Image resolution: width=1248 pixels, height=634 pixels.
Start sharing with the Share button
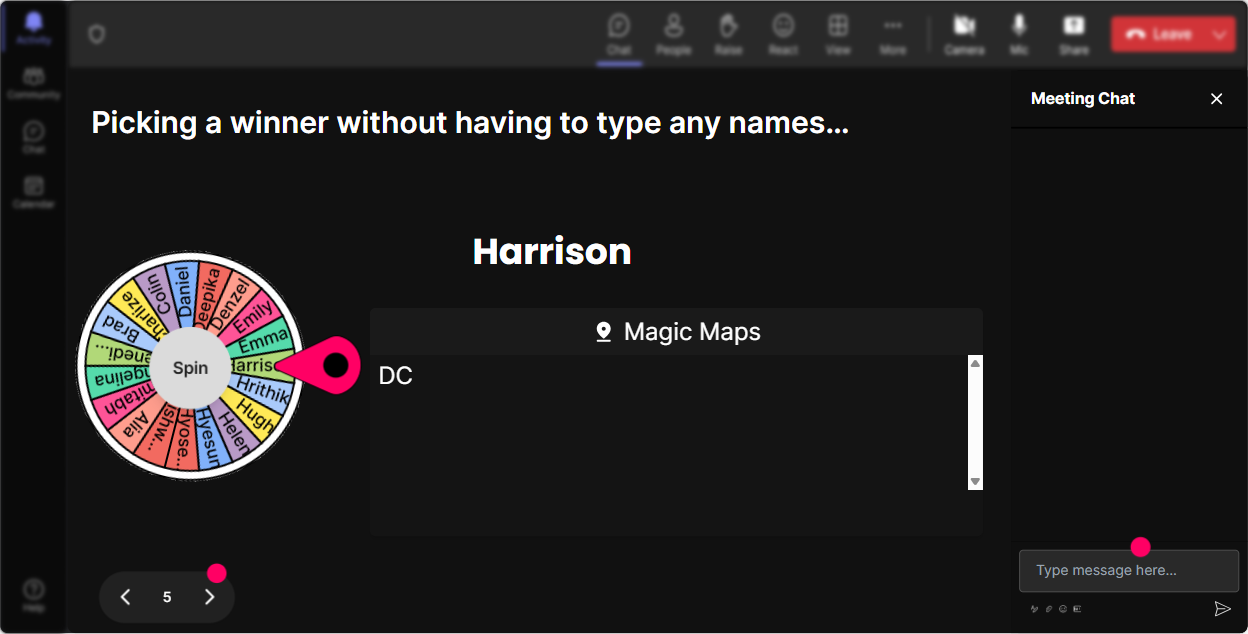(x=1074, y=34)
